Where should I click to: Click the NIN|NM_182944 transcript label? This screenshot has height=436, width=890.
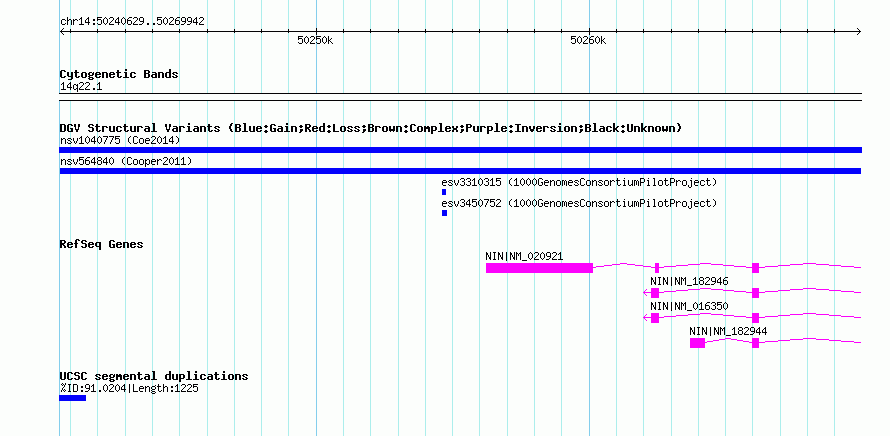728,331
